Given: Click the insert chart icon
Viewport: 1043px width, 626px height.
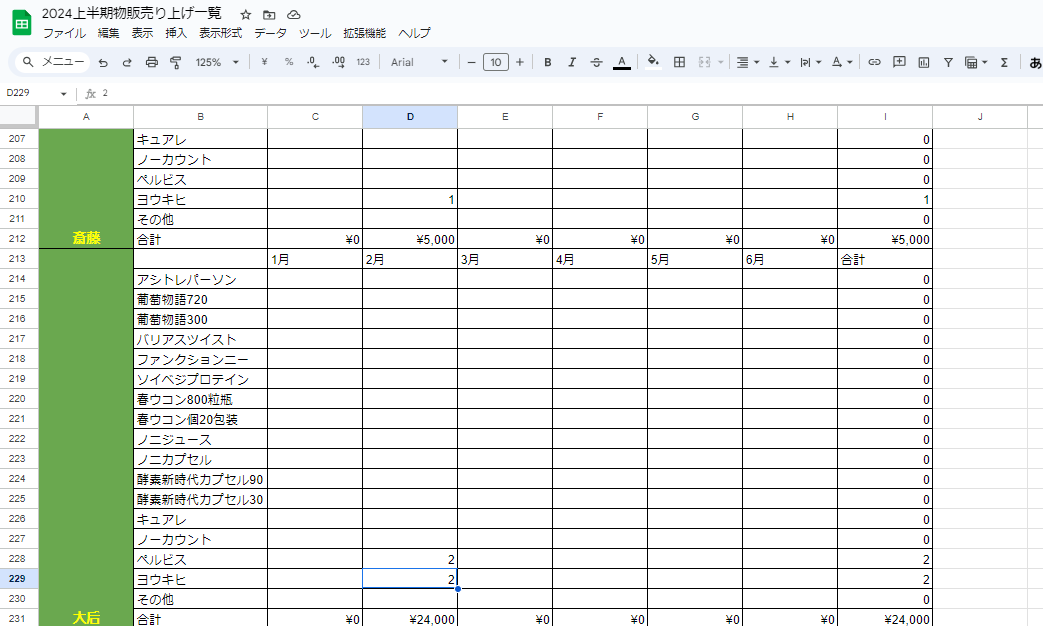Looking at the screenshot, I should click(924, 62).
